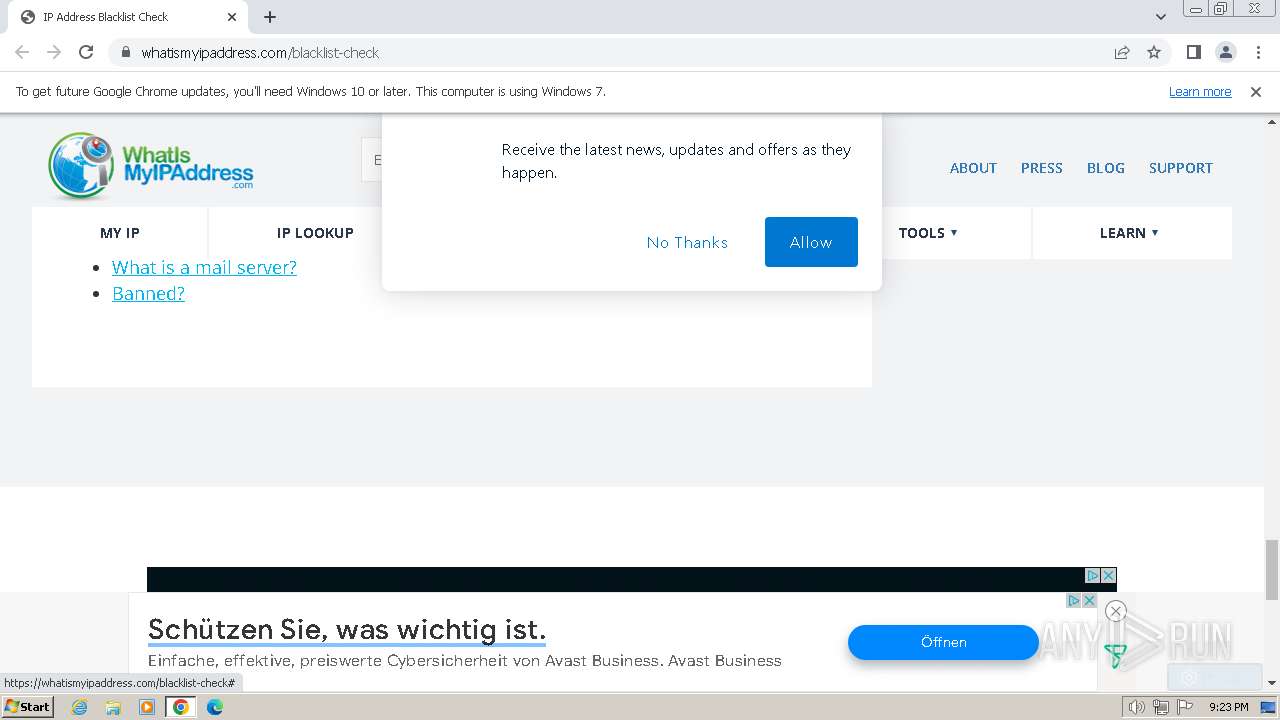Click the Öffnen button in the Avast ad
The width and height of the screenshot is (1280, 720).
click(x=943, y=642)
